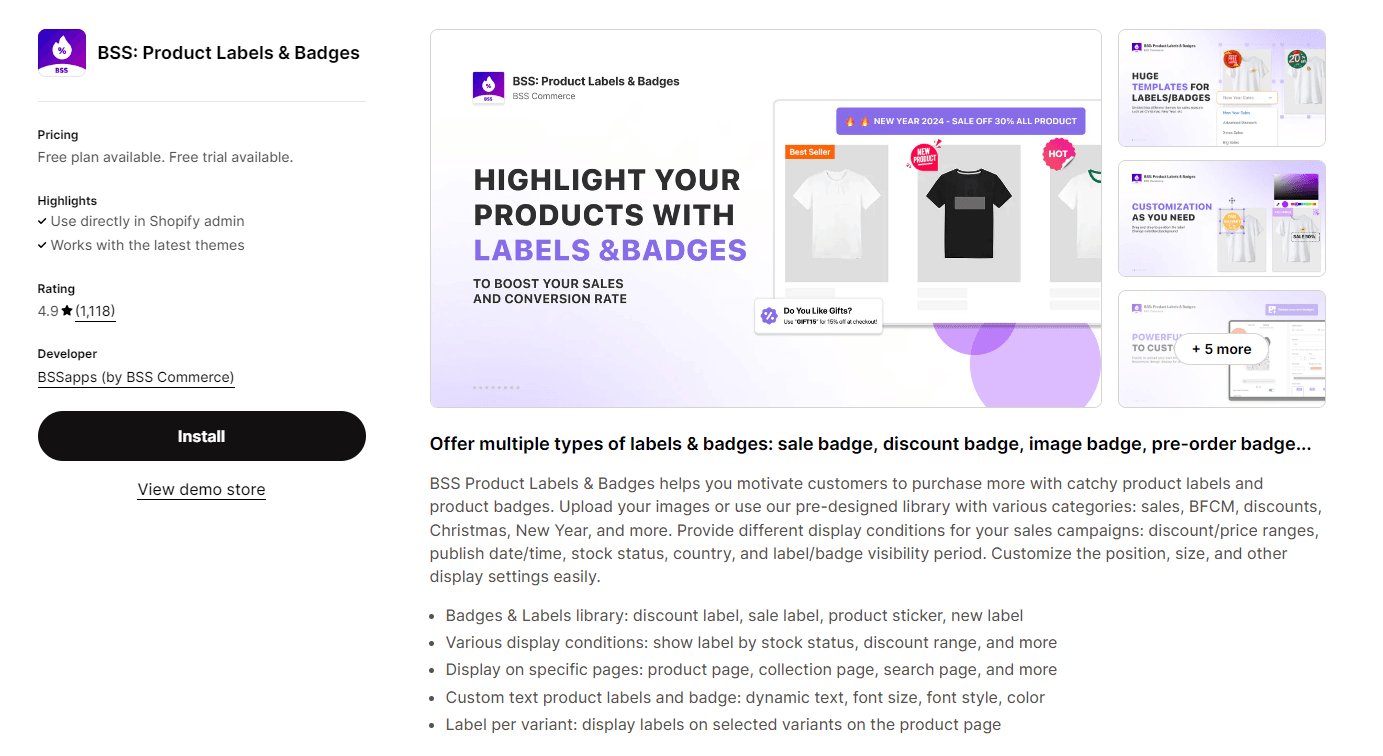Screen dimensions: 1383x756
Task: Open the "Huge Templates for Labels/Badges" thumbnail
Action: click(1221, 88)
